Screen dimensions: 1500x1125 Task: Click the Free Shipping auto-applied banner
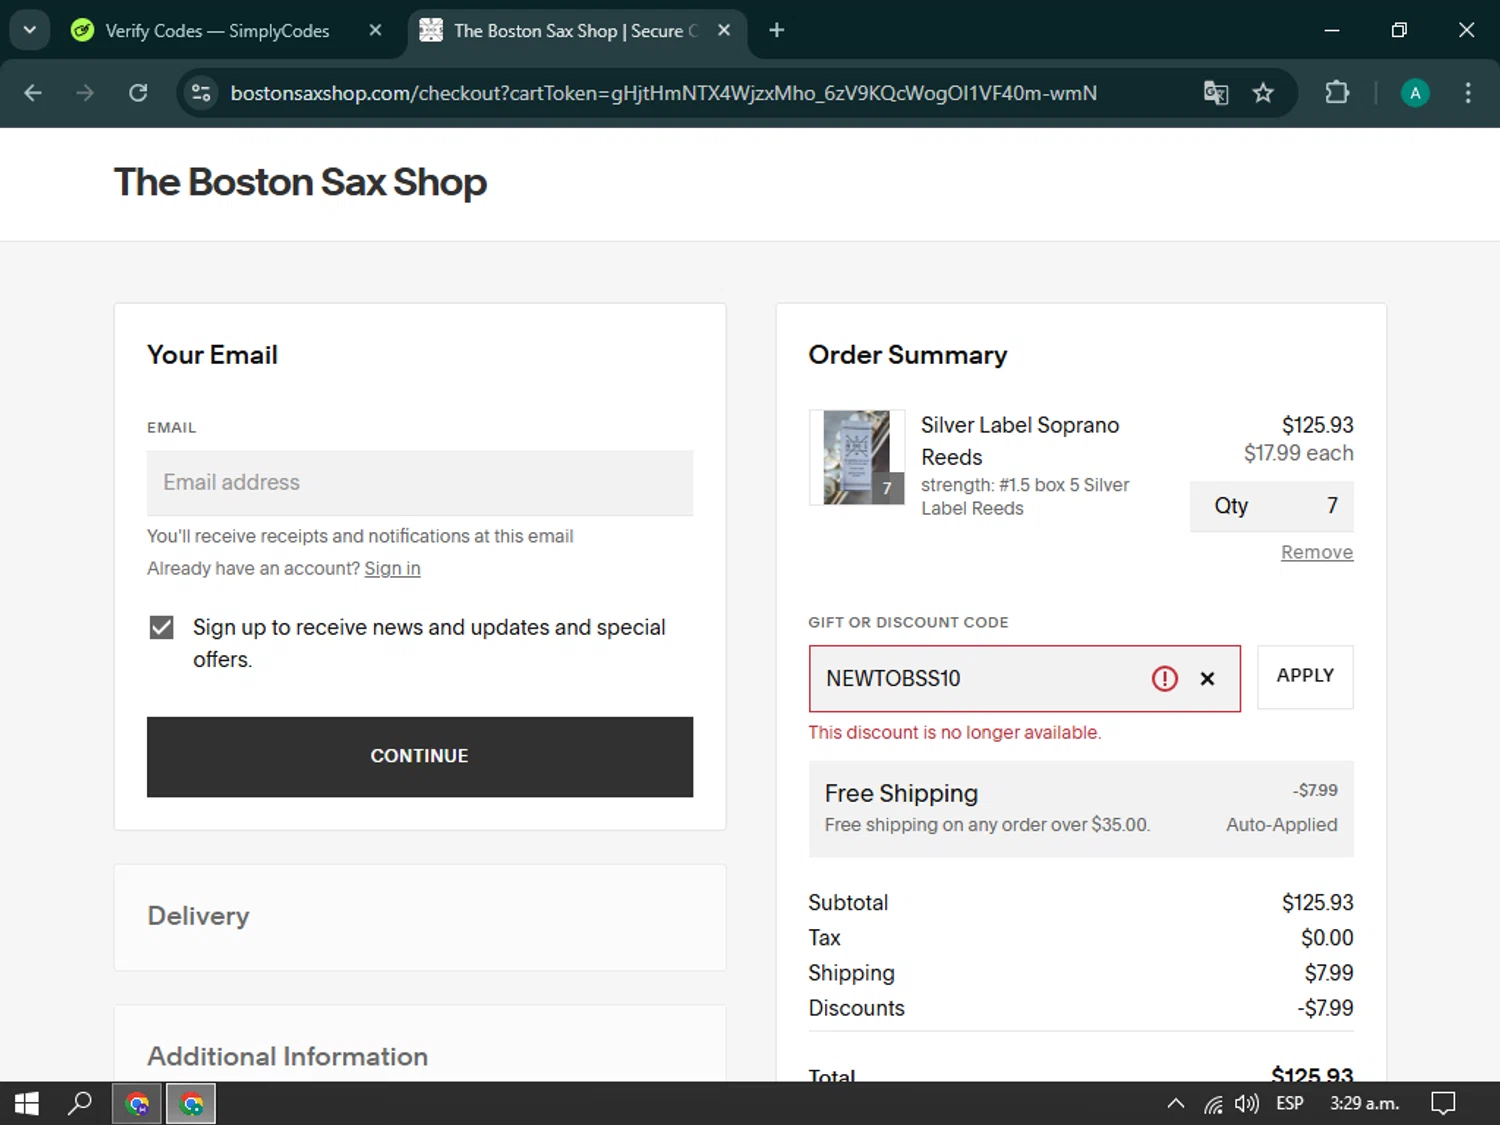(x=1081, y=809)
